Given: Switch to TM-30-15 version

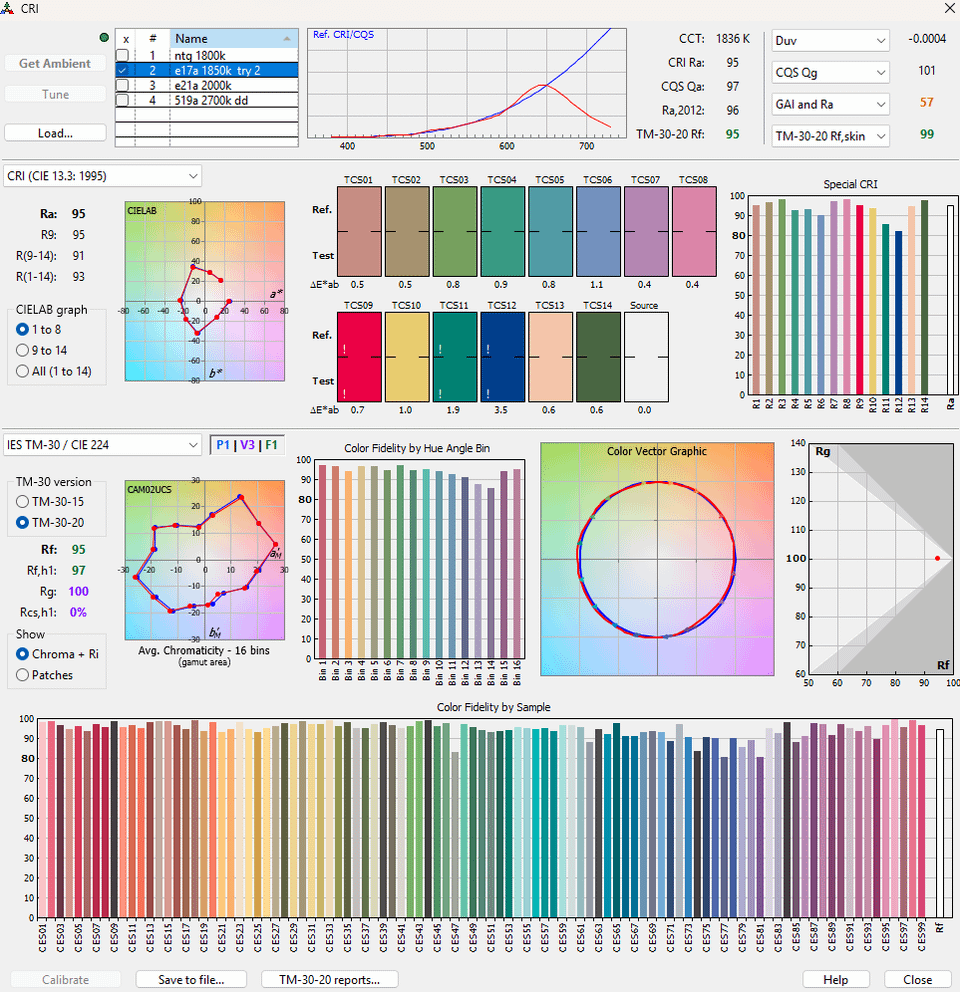Looking at the screenshot, I should click(23, 501).
